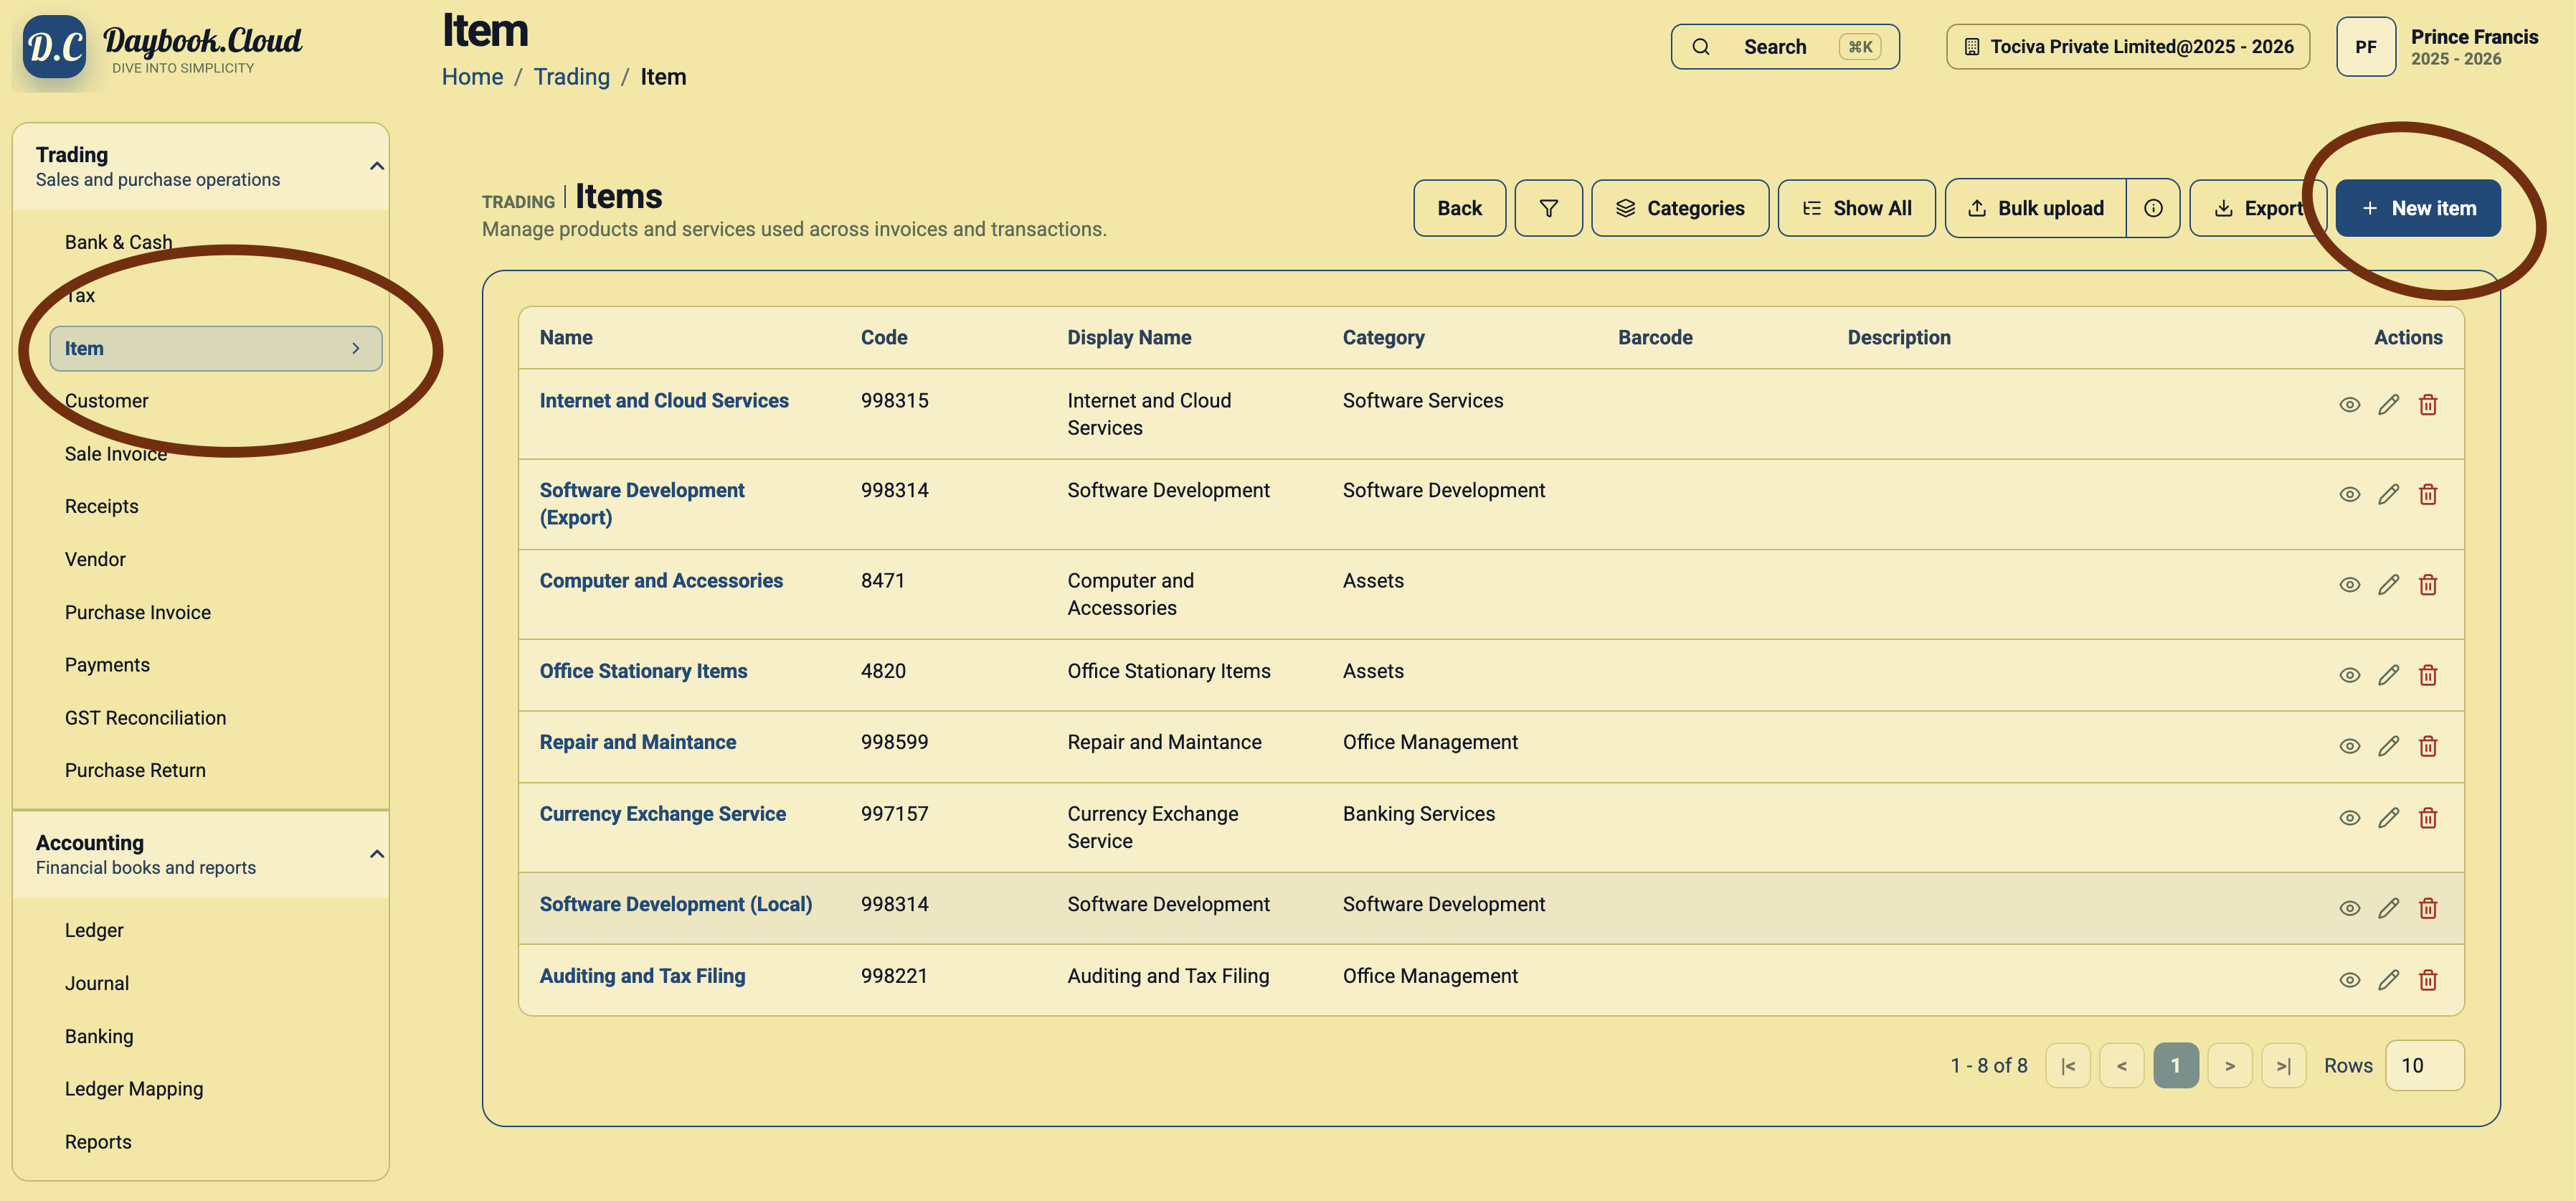The width and height of the screenshot is (2576, 1201).
Task: Edit Repair and Maintance item
Action: 2388,746
